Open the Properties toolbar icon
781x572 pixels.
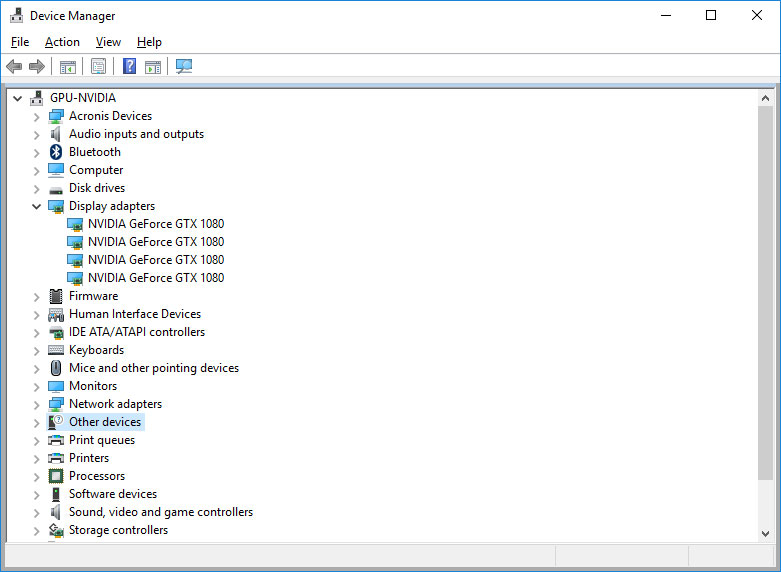pos(99,66)
